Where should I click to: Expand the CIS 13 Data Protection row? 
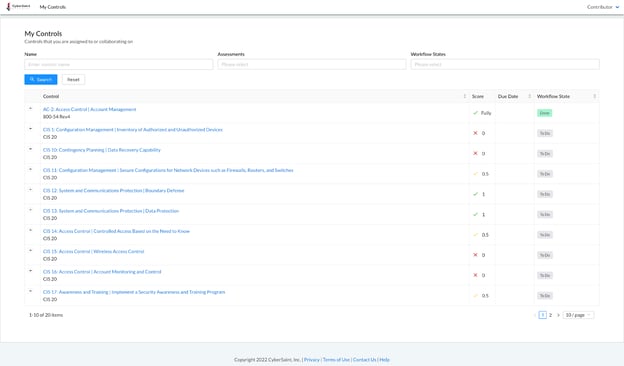point(31,210)
